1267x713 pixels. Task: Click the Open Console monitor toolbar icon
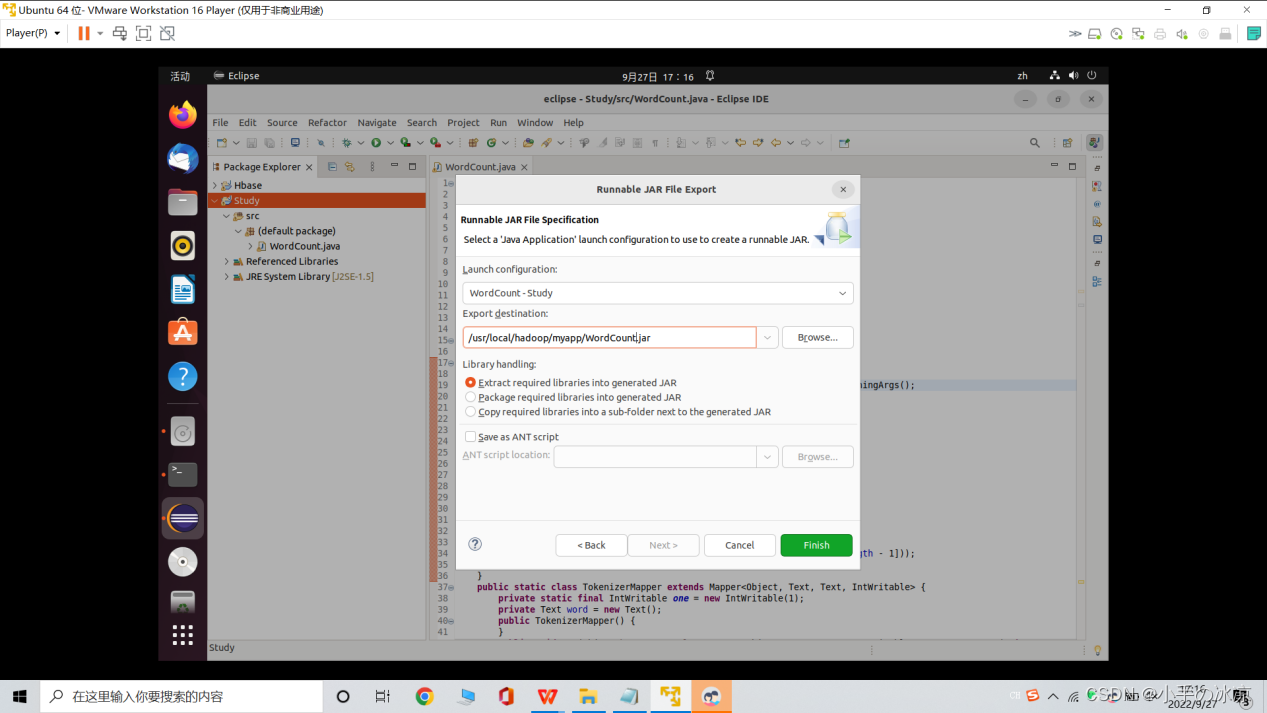(295, 143)
